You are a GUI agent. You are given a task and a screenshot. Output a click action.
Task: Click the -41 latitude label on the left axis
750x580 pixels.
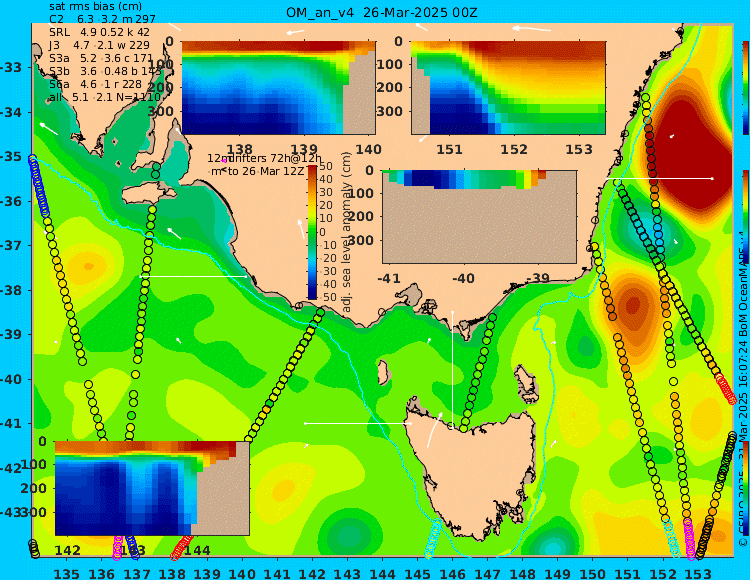11,424
